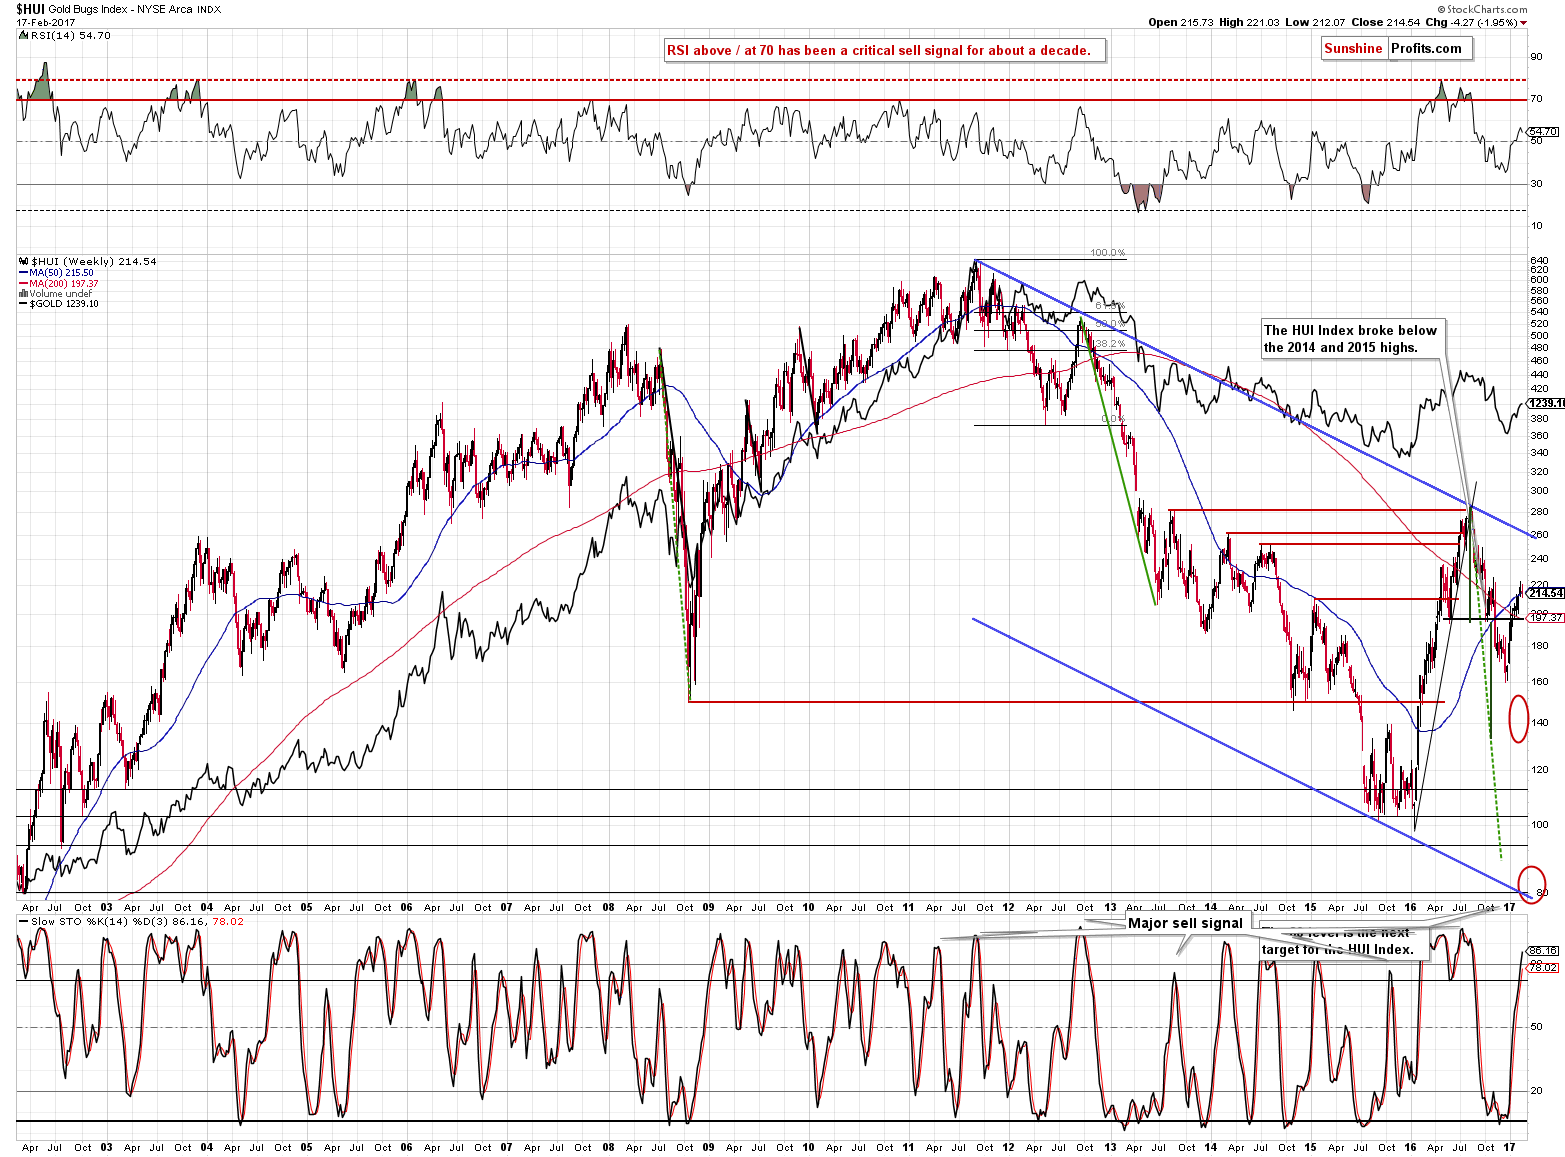
Task: Click the blue MA(50) legend line swatch
Action: tap(24, 273)
